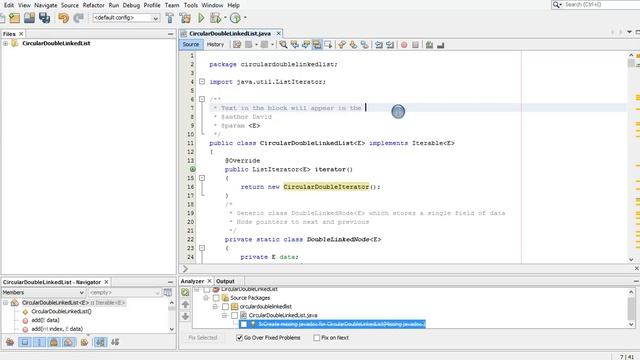Check the Go Over Fixed Problems checkbox
640x360 pixels.
click(x=240, y=338)
